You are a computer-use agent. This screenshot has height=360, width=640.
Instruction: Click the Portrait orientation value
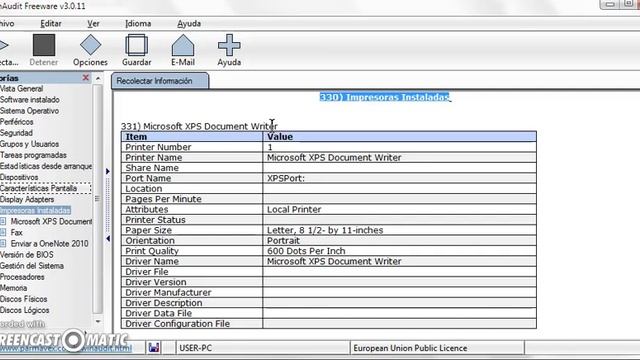click(x=283, y=240)
